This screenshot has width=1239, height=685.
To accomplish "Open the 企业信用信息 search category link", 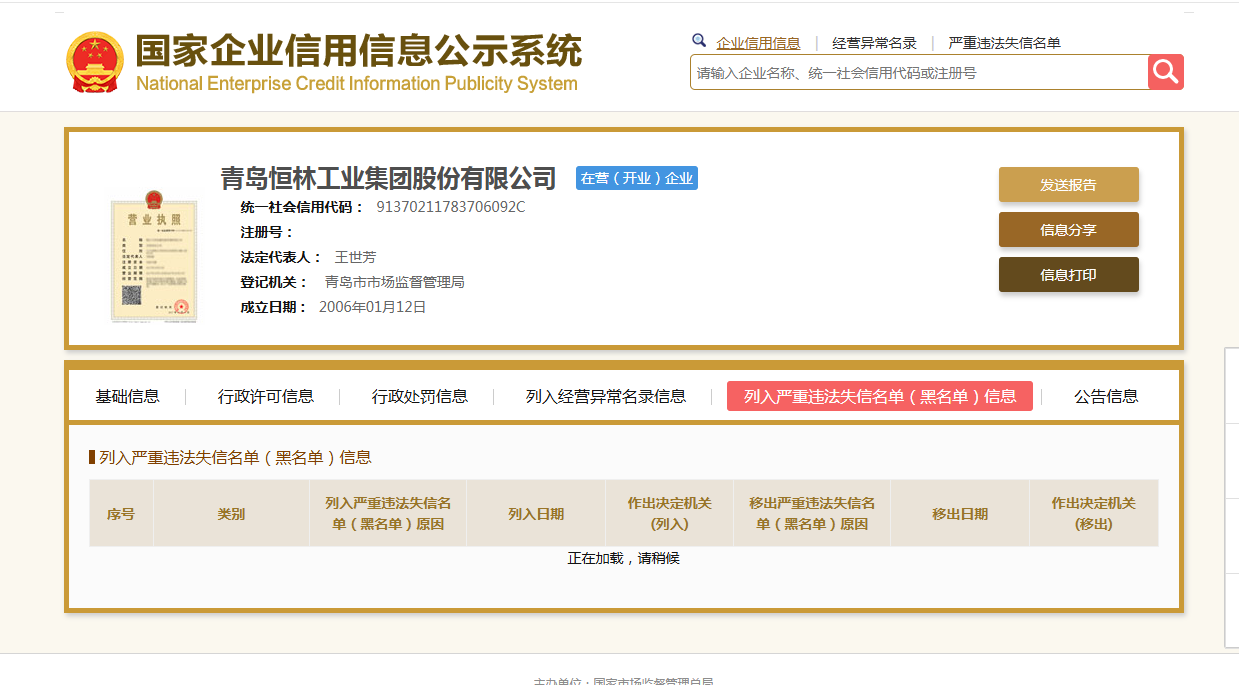I will tap(758, 43).
